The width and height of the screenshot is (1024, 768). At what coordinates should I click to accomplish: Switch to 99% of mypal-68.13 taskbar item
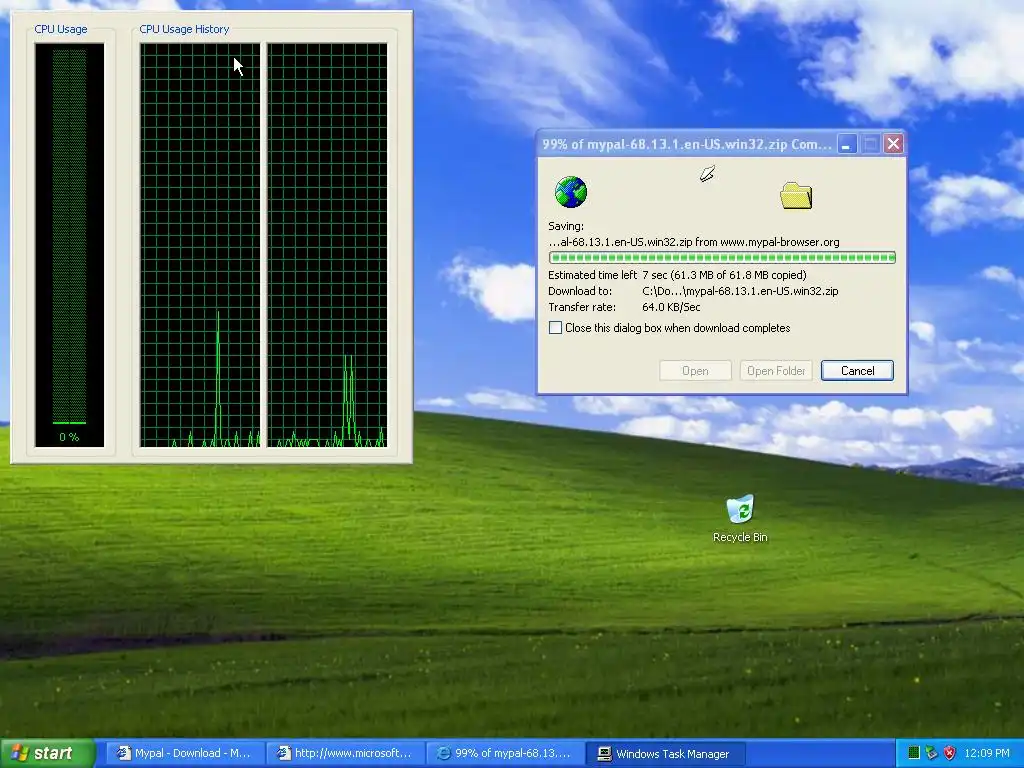[505, 753]
